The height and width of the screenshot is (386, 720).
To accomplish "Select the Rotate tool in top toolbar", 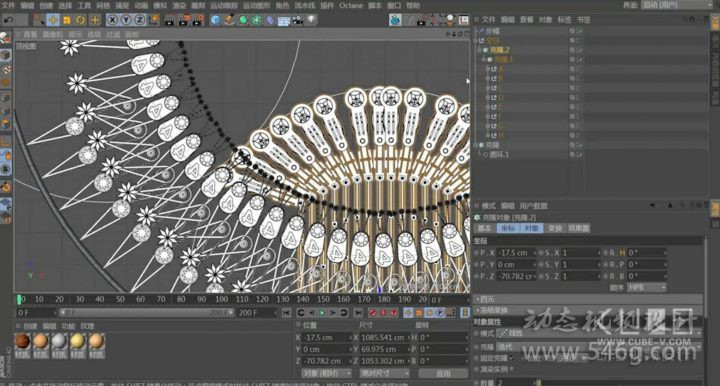I will (81, 20).
